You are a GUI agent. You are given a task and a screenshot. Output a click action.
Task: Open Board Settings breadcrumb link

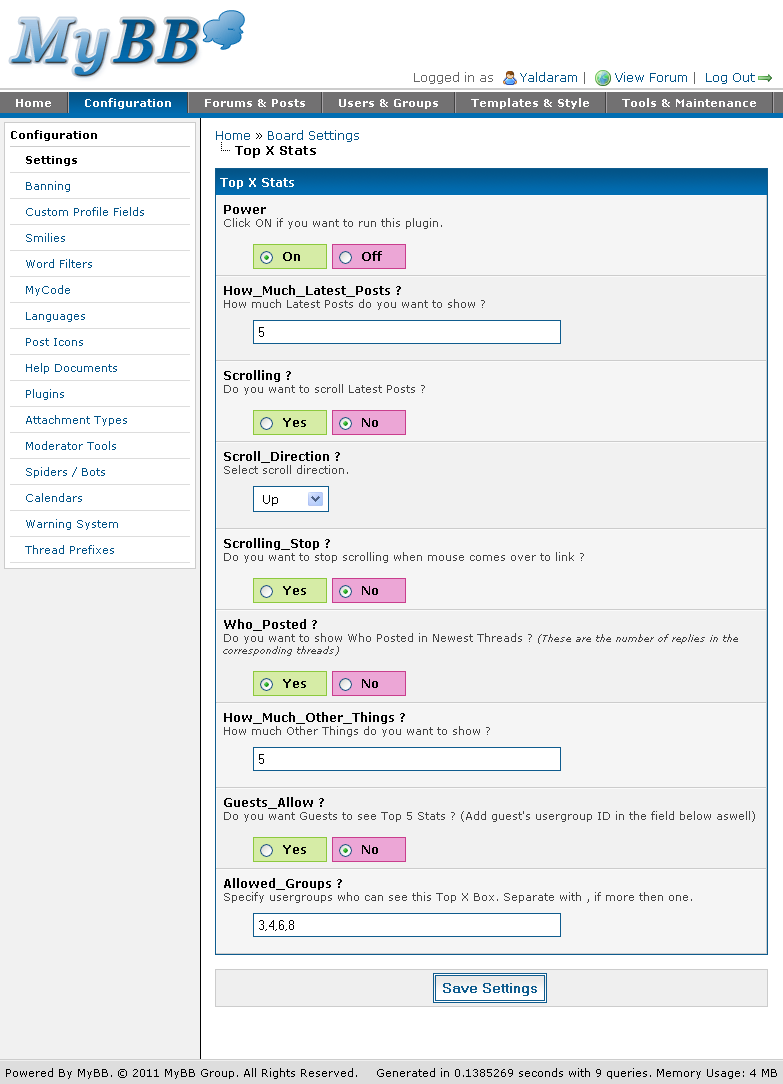[x=313, y=135]
